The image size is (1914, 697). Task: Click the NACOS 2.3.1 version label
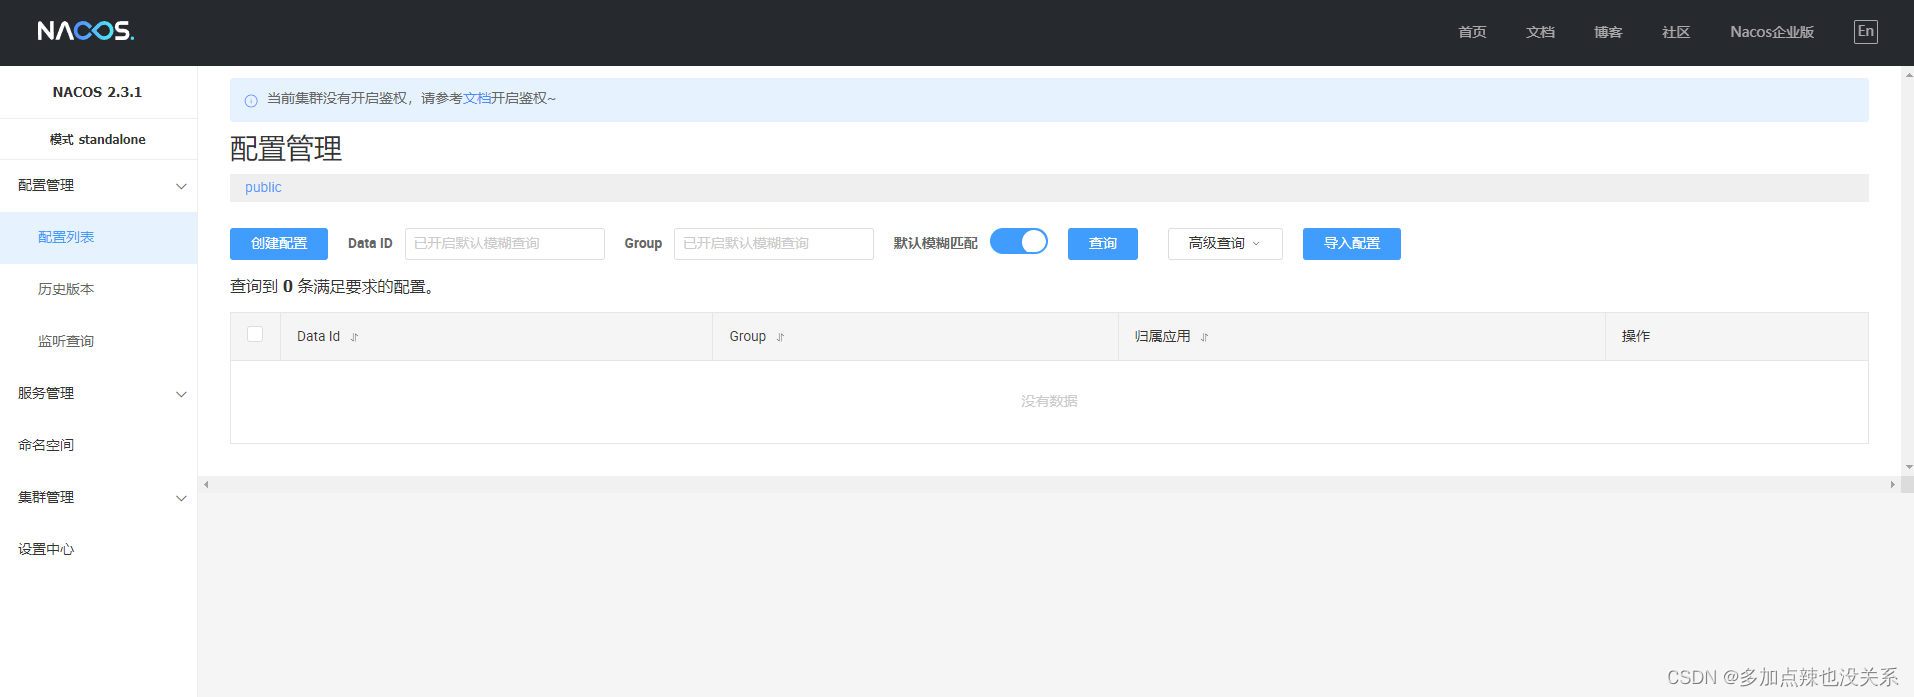[97, 92]
